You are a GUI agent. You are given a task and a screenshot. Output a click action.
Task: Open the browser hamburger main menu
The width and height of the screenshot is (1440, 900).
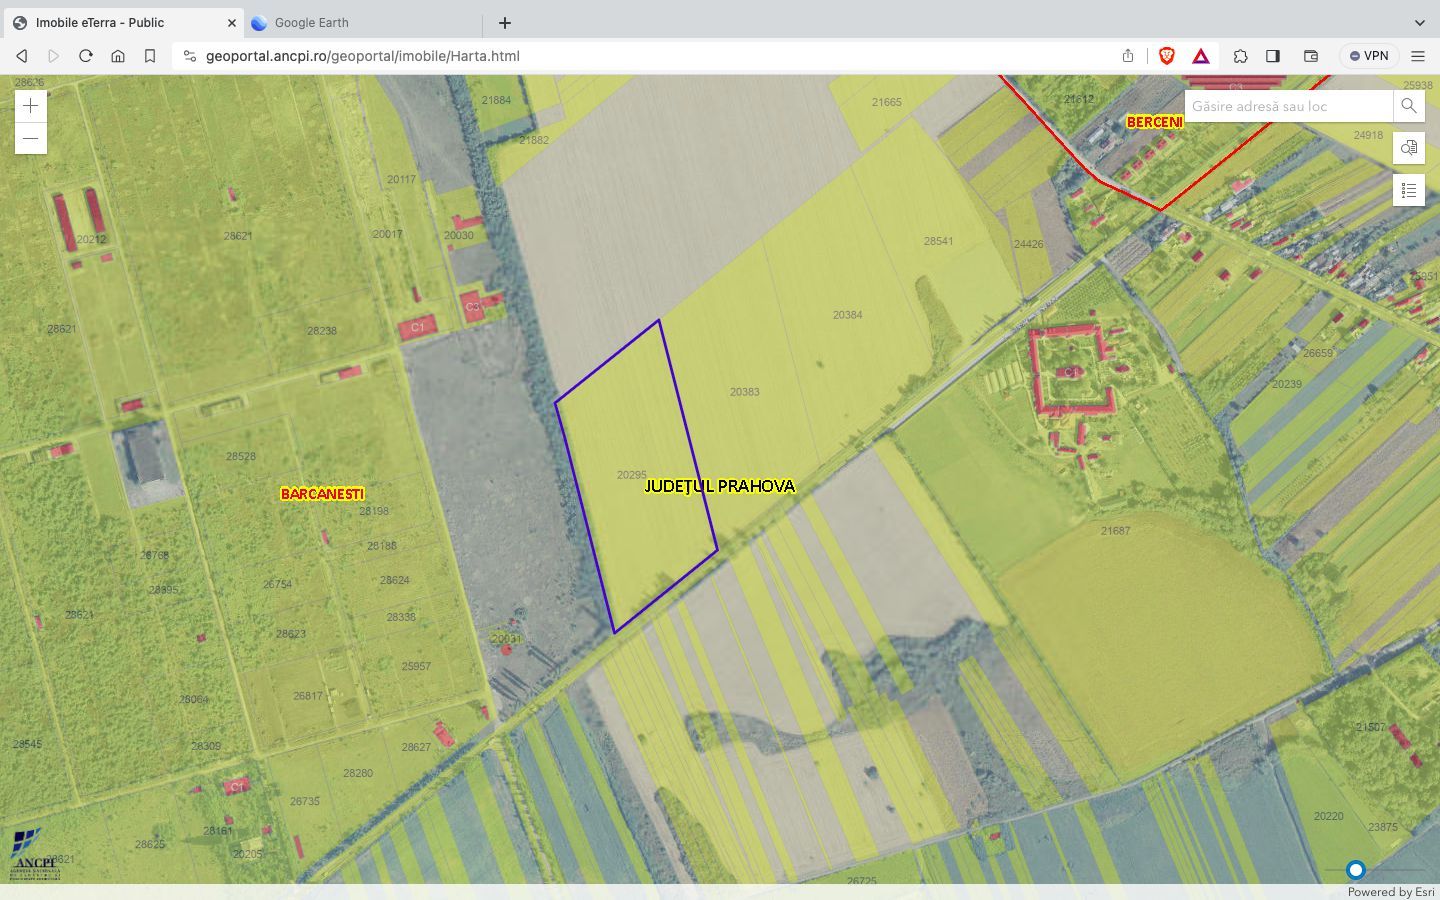coord(1418,56)
